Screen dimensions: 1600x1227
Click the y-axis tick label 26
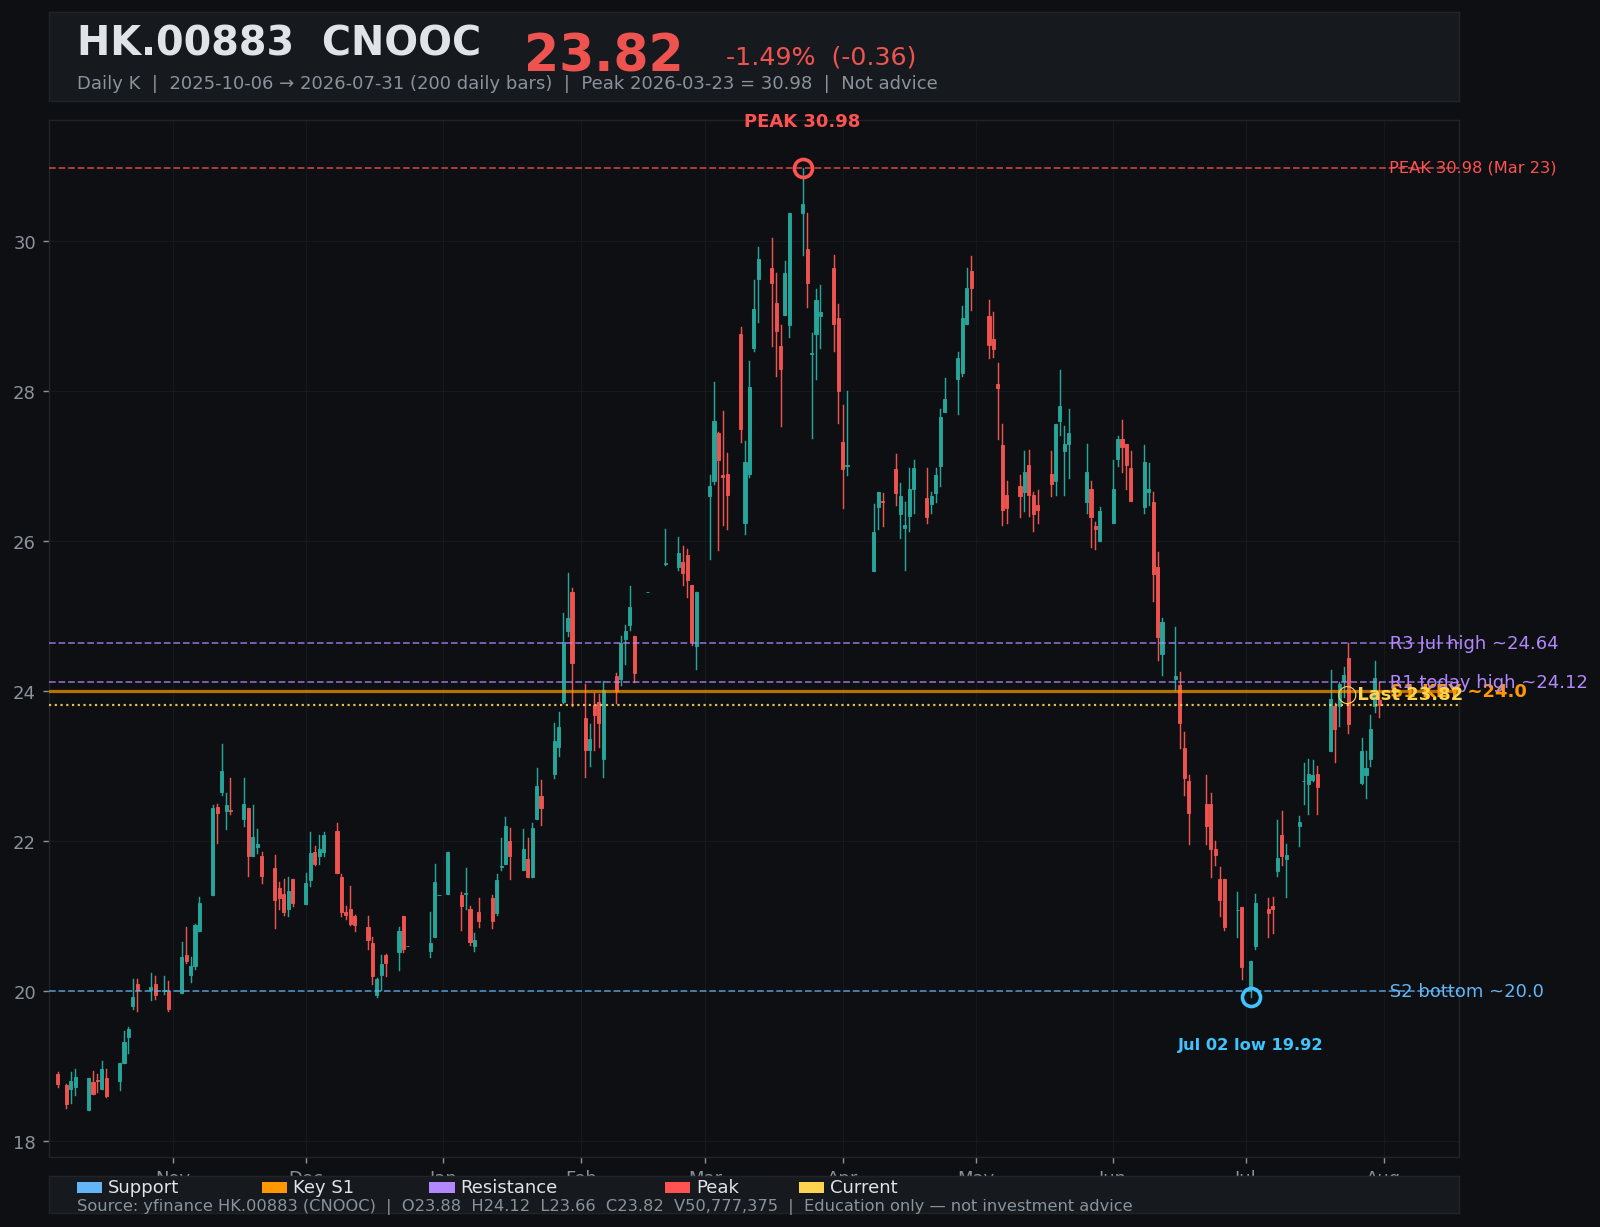[24, 542]
